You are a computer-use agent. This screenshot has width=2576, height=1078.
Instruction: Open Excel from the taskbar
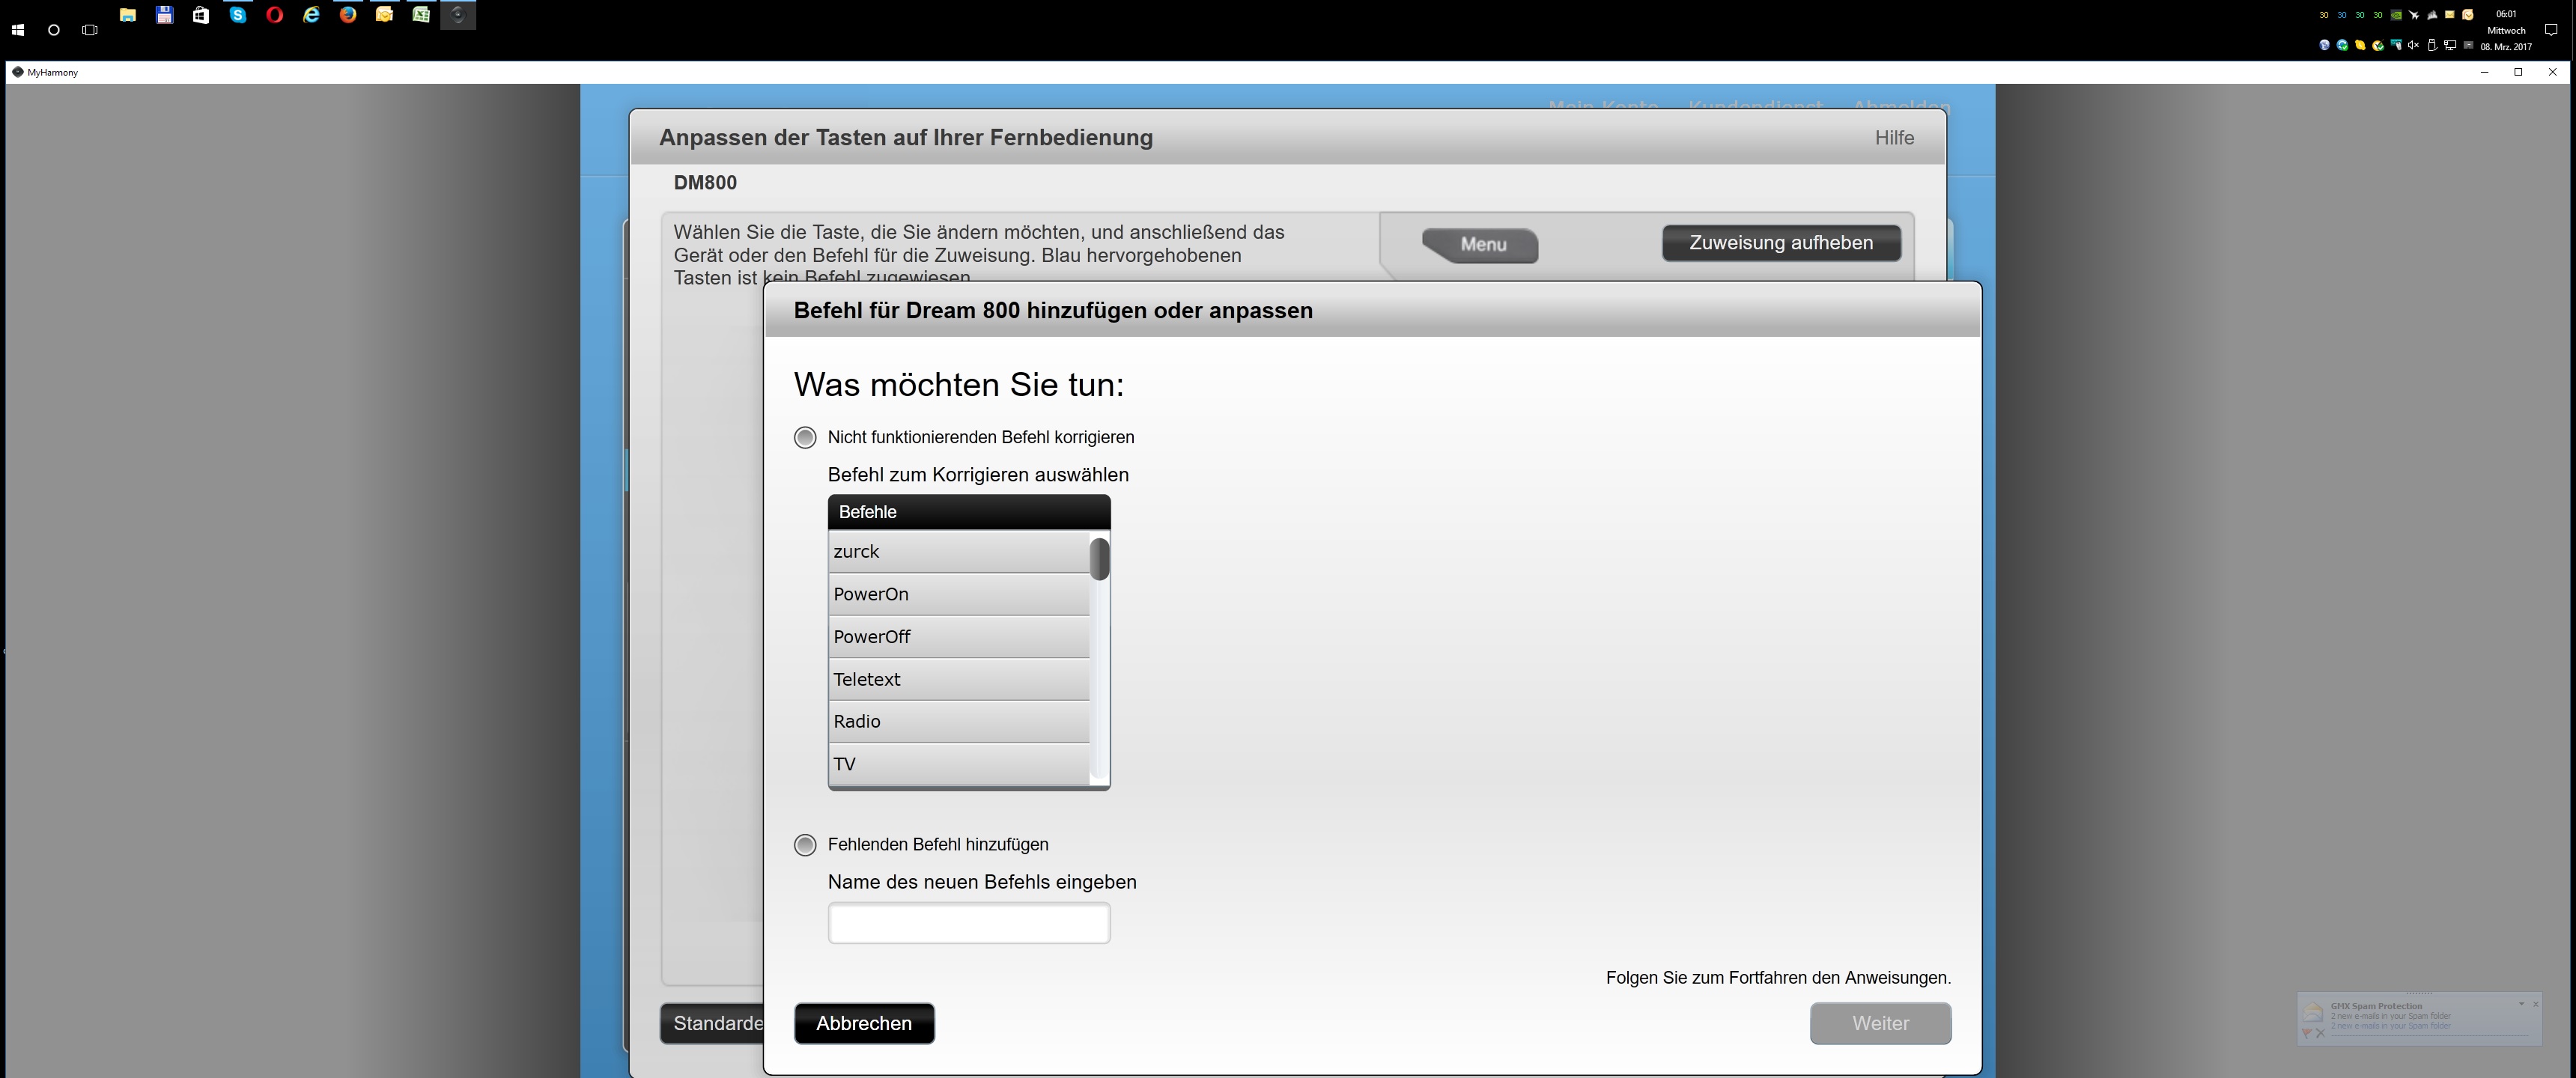421,15
